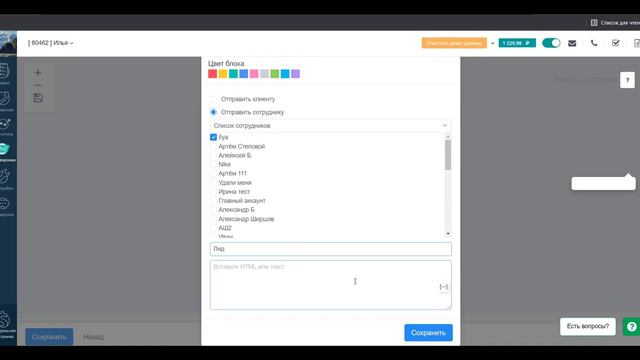Pick the gray block color swatch
Screen dimensions: 640x360
coord(264,74)
